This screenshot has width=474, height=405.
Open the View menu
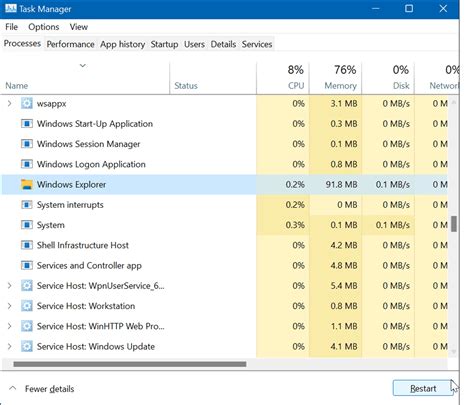coord(79,27)
